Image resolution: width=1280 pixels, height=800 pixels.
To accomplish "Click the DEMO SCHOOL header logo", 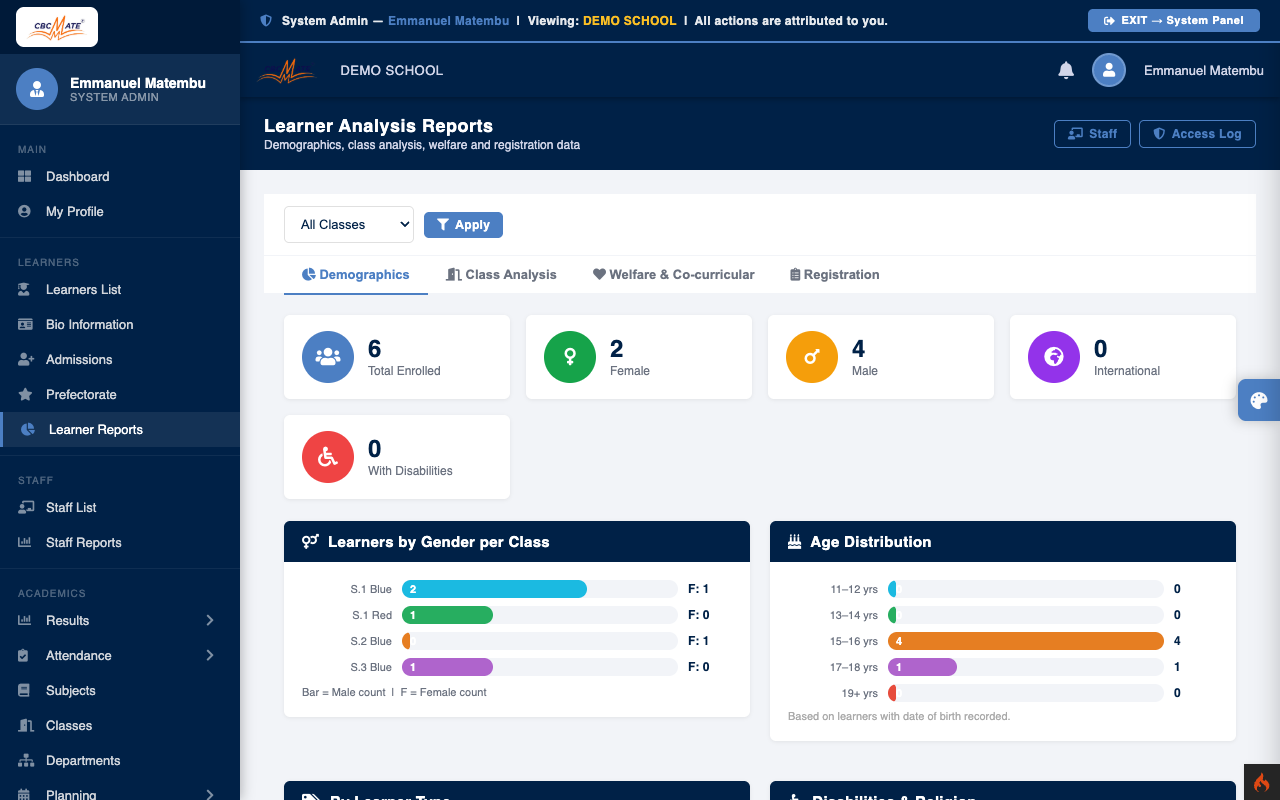I will [288, 71].
